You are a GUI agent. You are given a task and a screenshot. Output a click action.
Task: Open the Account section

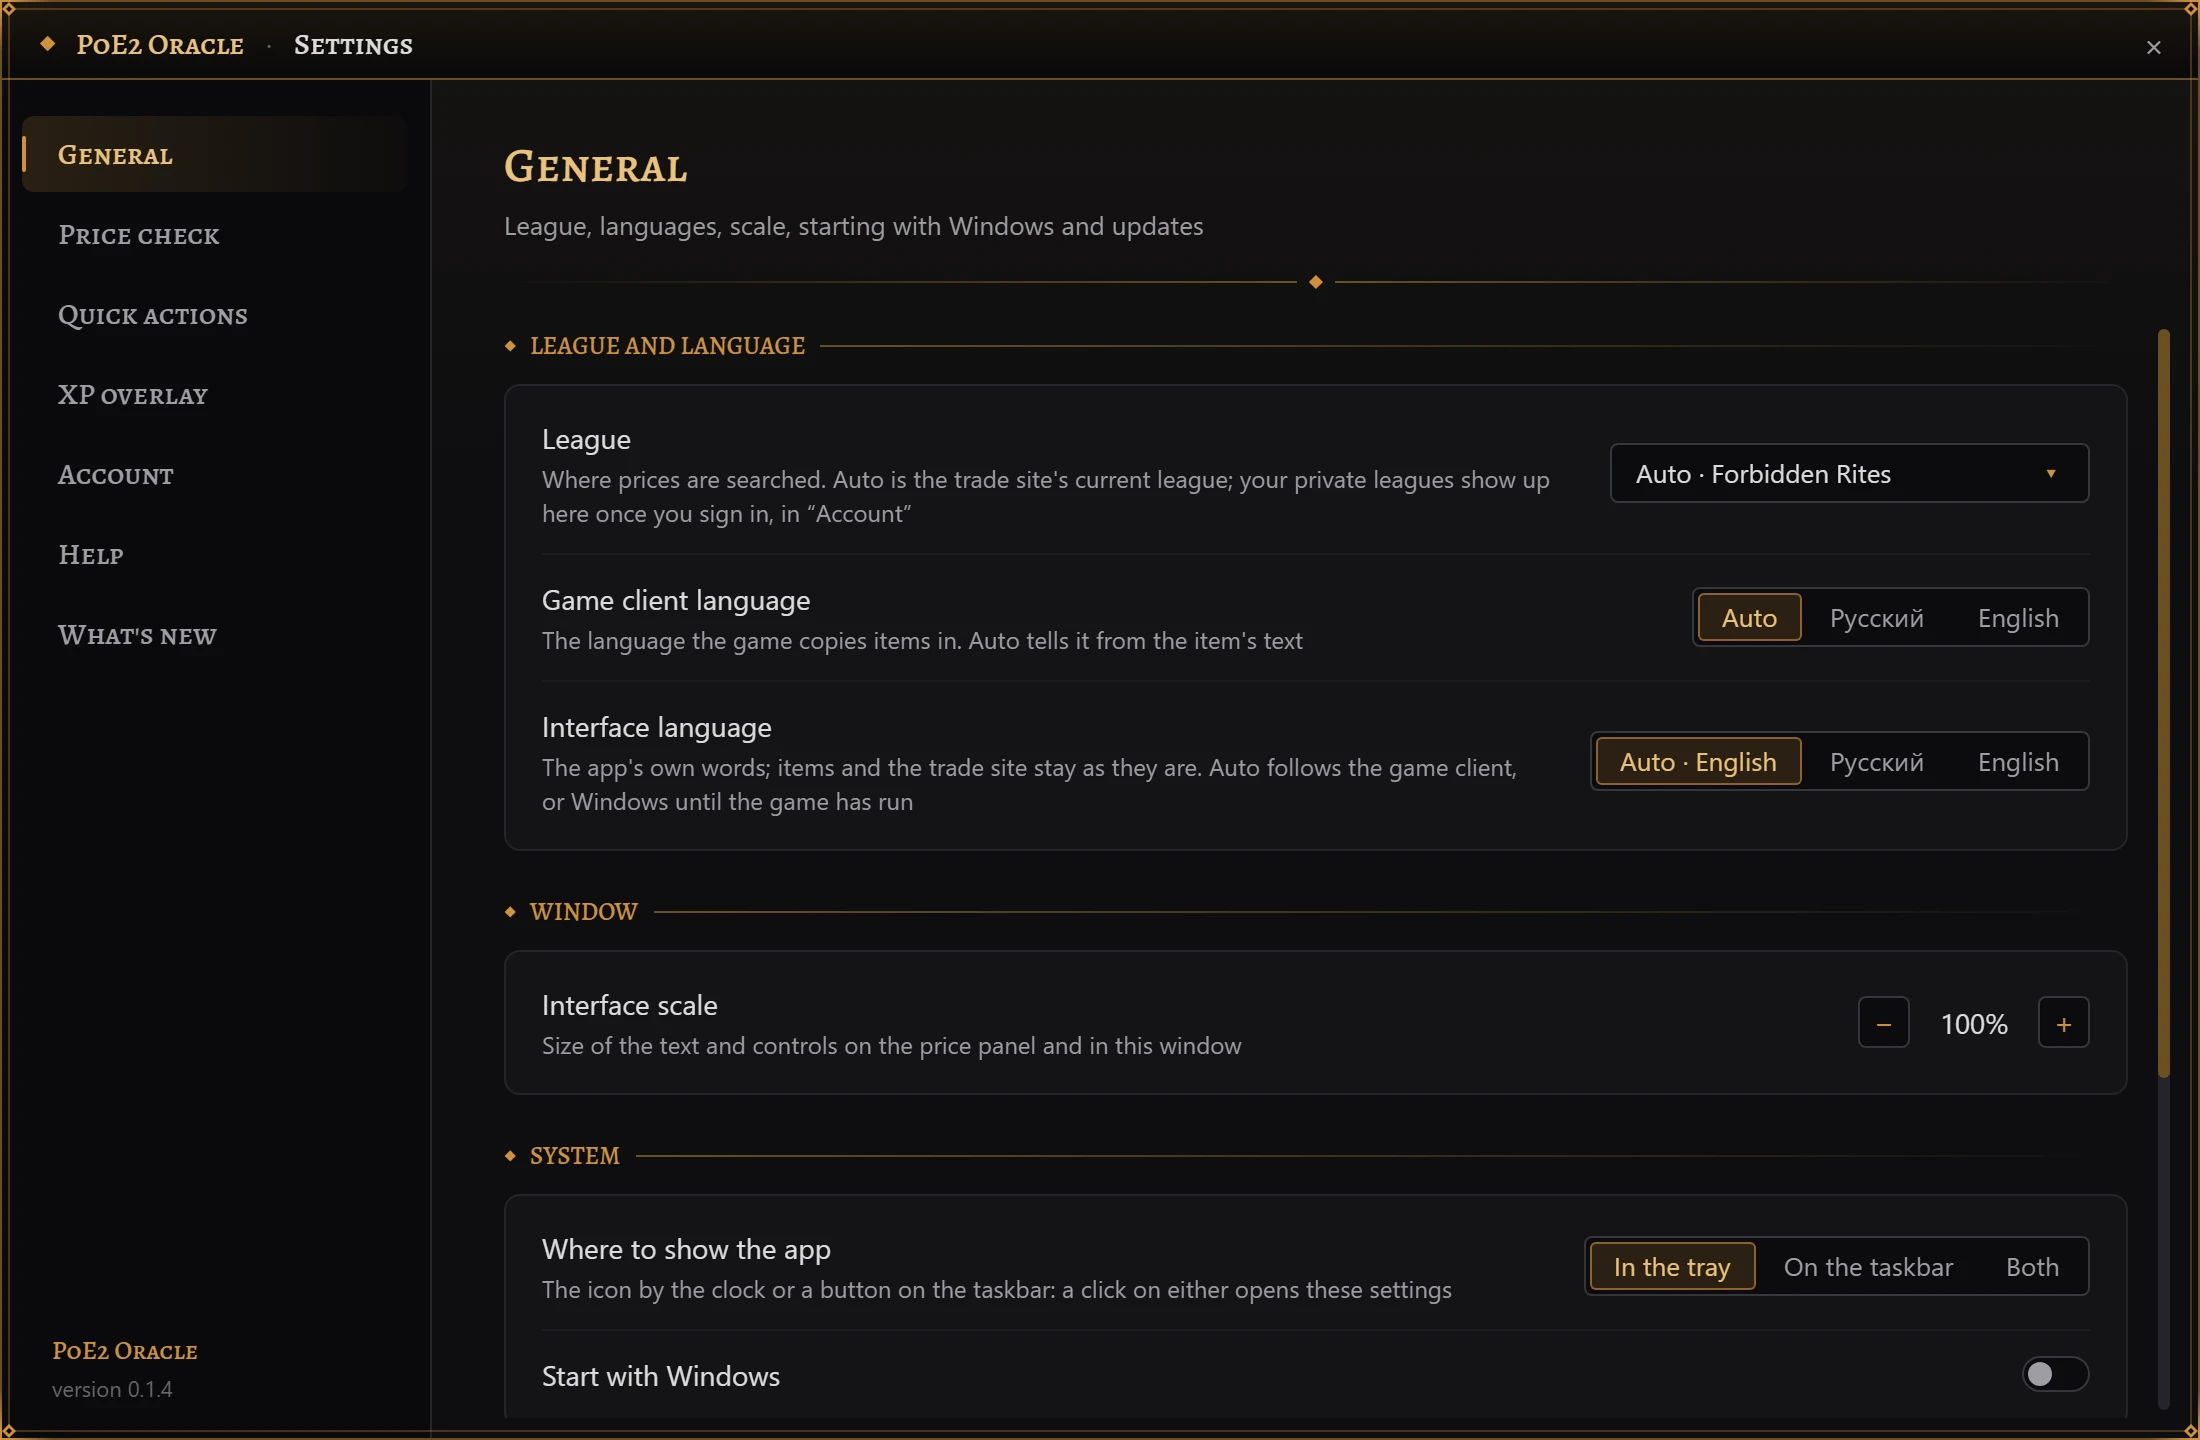pyautogui.click(x=214, y=475)
